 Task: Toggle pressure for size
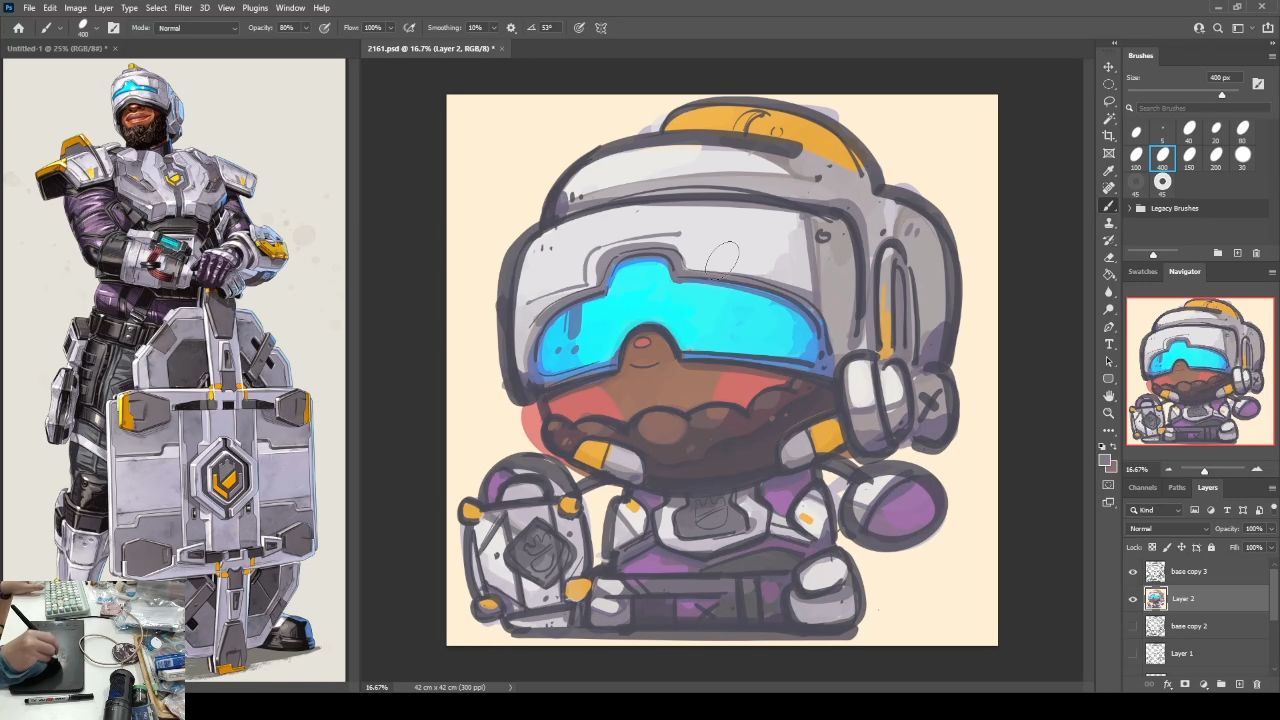[x=579, y=28]
